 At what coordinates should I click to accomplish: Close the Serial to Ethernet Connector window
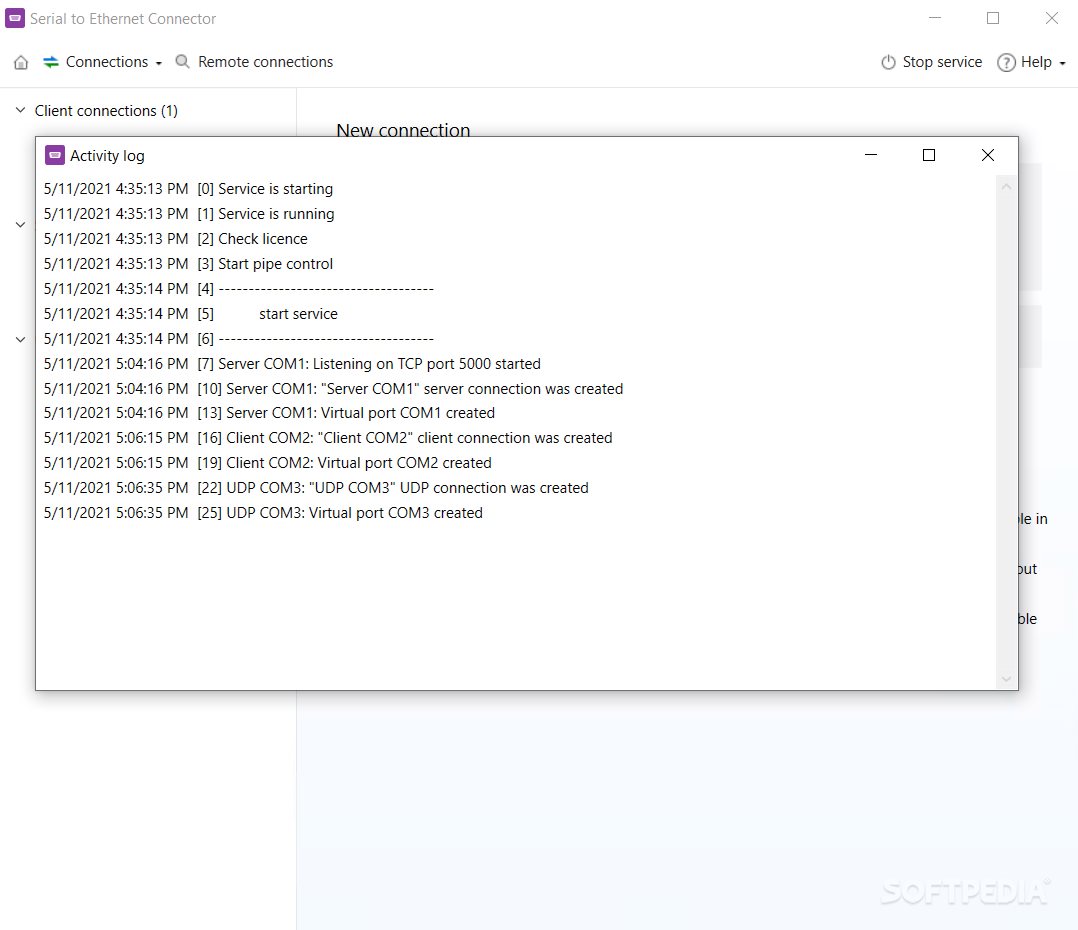pyautogui.click(x=1051, y=19)
